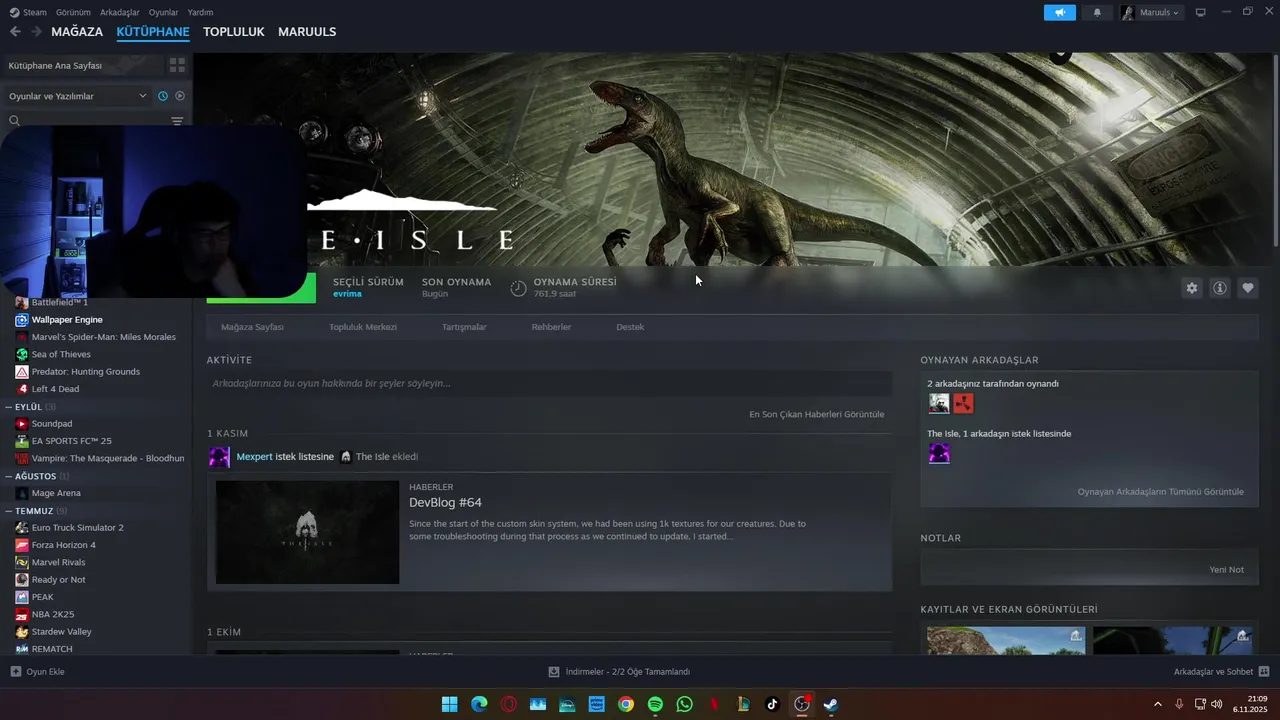
Task: Open the Oyunlar ve Yazılımlar dropdown
Action: 77,96
